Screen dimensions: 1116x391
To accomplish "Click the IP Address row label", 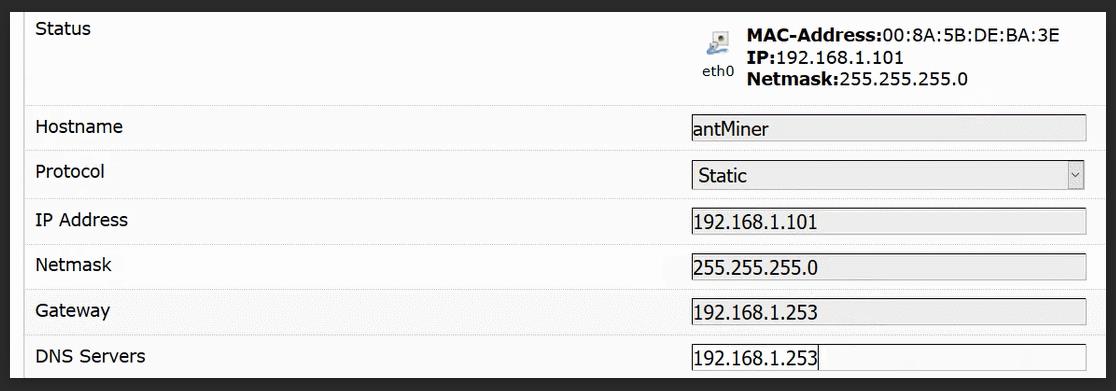I will pos(82,219).
